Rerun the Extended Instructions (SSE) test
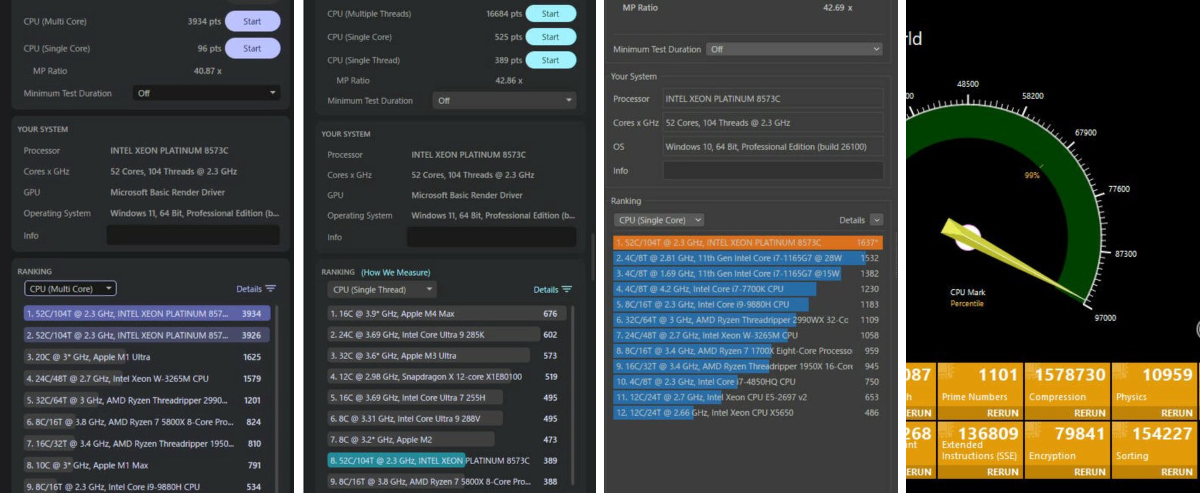 [x=1004, y=472]
